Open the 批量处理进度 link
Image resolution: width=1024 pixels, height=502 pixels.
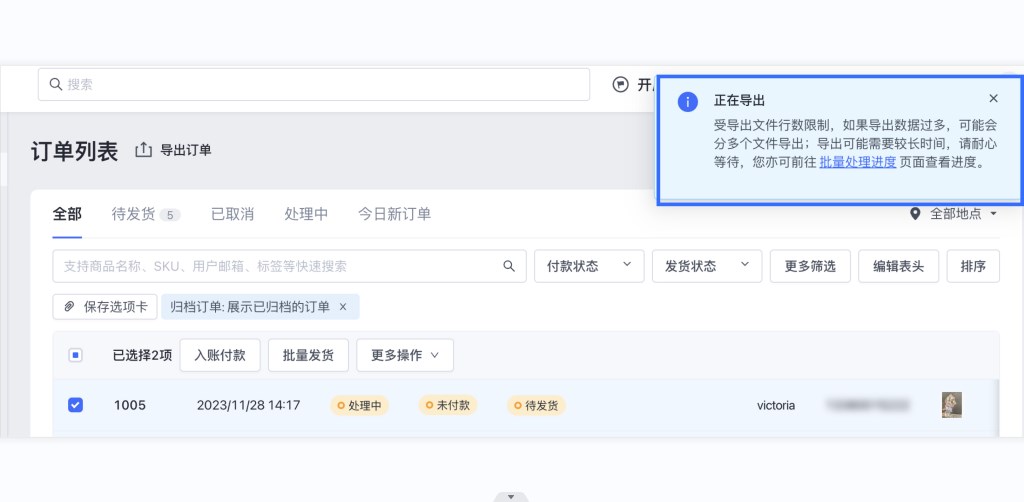tap(857, 162)
